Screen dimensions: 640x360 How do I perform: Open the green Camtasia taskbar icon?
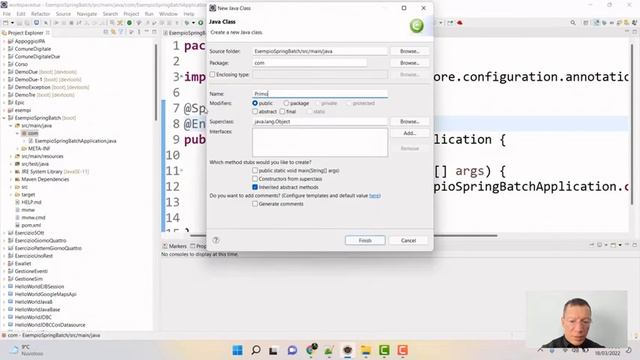384,350
